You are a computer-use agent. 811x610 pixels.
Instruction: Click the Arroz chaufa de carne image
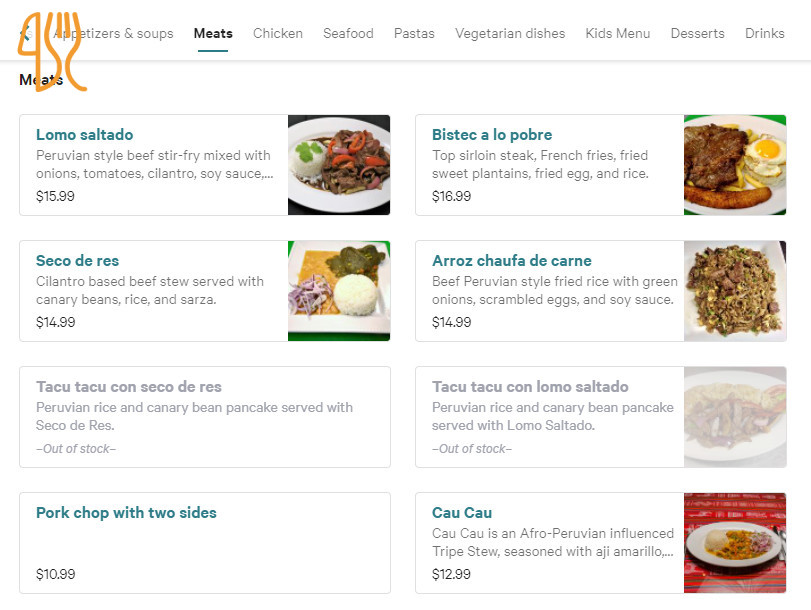pyautogui.click(x=734, y=291)
